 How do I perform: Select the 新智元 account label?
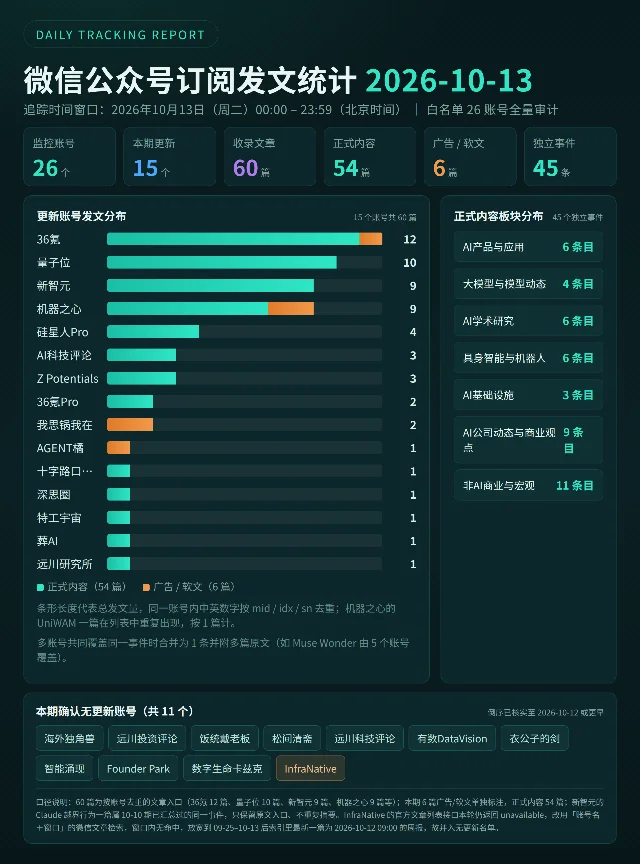tap(53, 286)
